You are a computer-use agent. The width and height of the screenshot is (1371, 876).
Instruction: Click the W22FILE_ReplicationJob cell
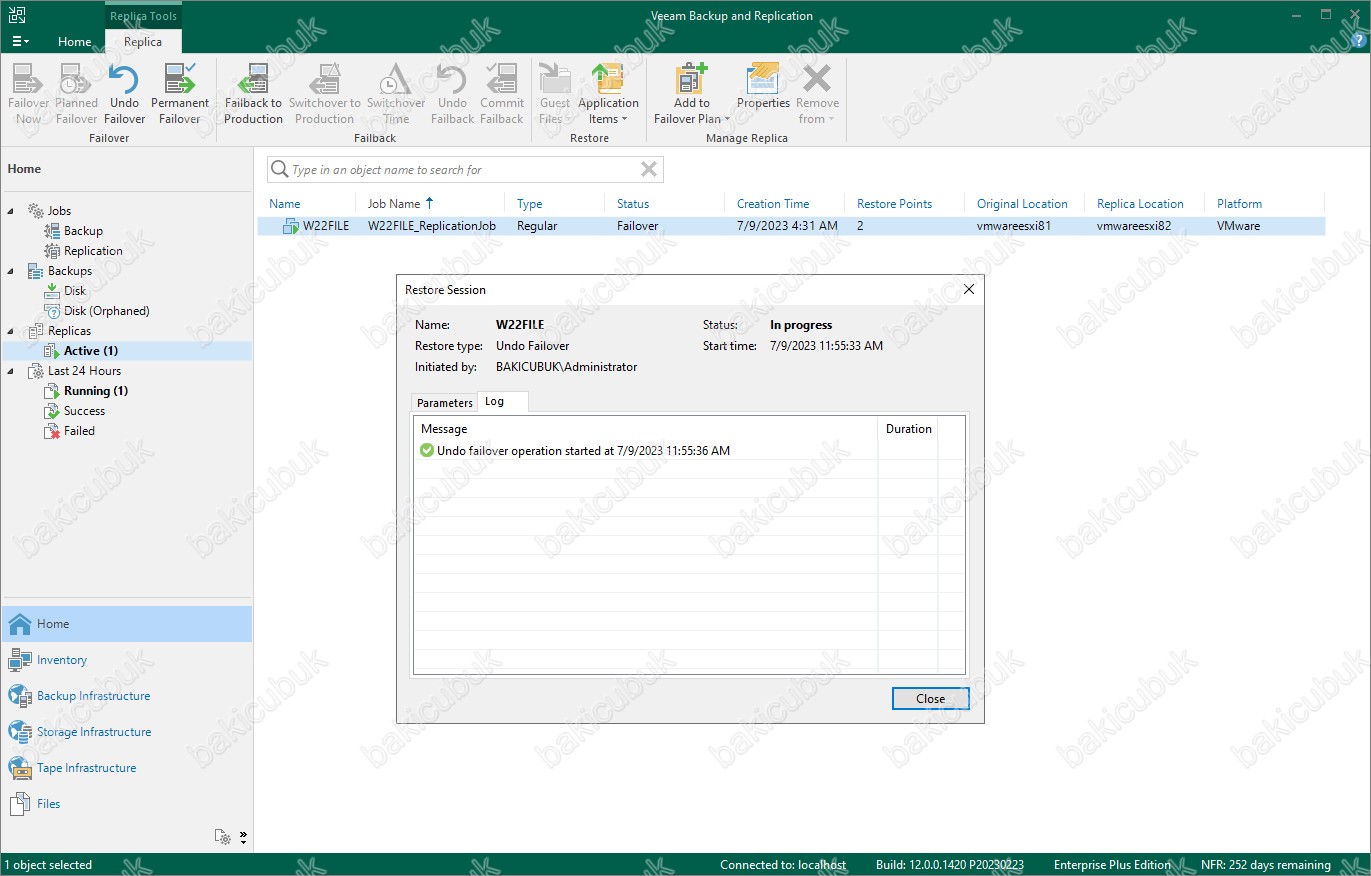tap(432, 226)
